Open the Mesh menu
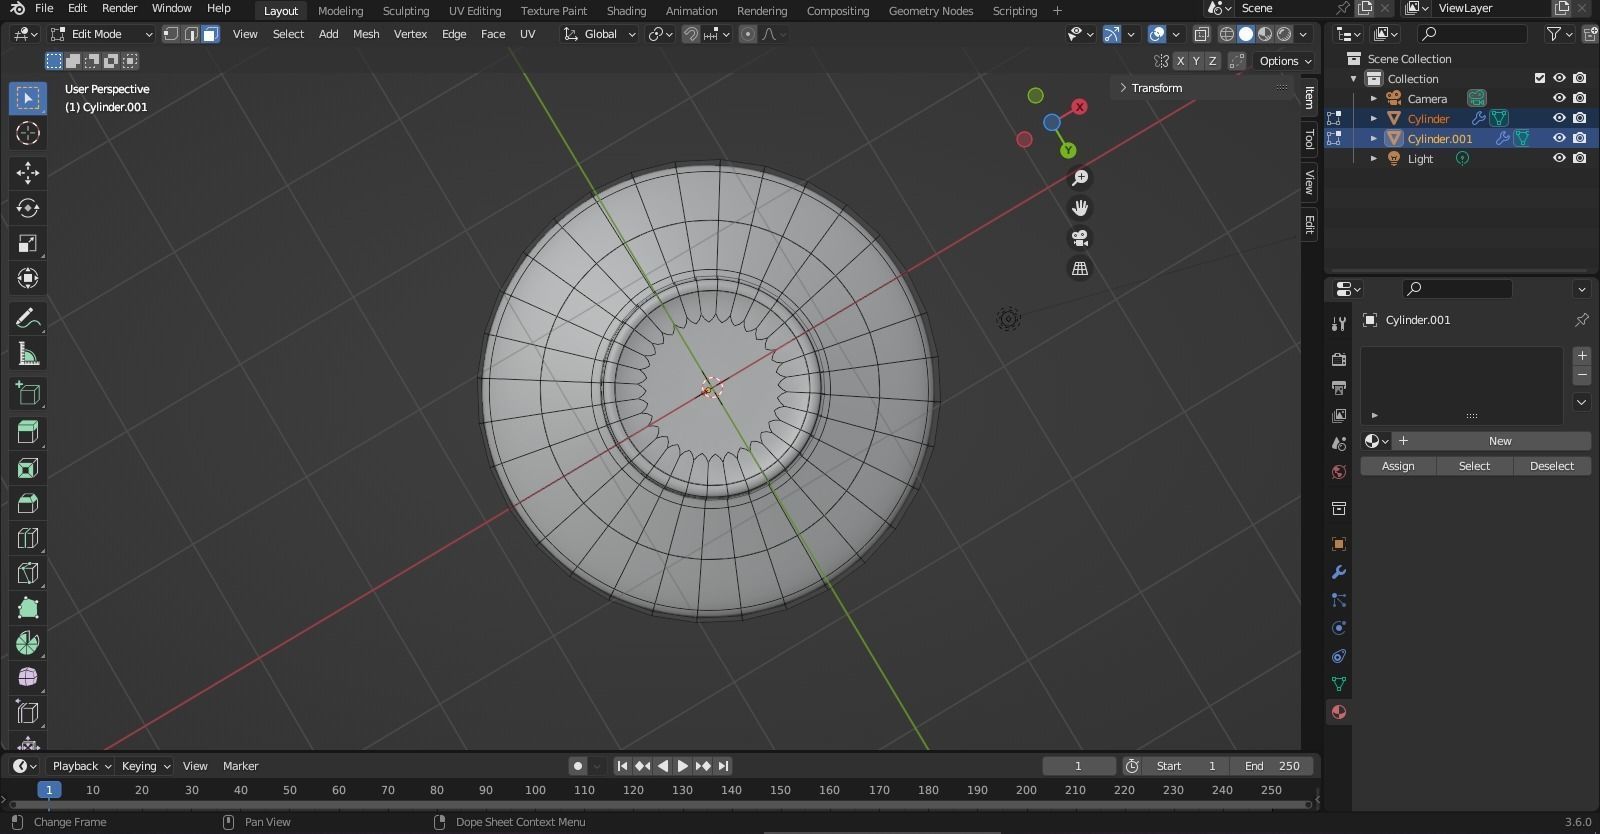The width and height of the screenshot is (1600, 834). (366, 34)
